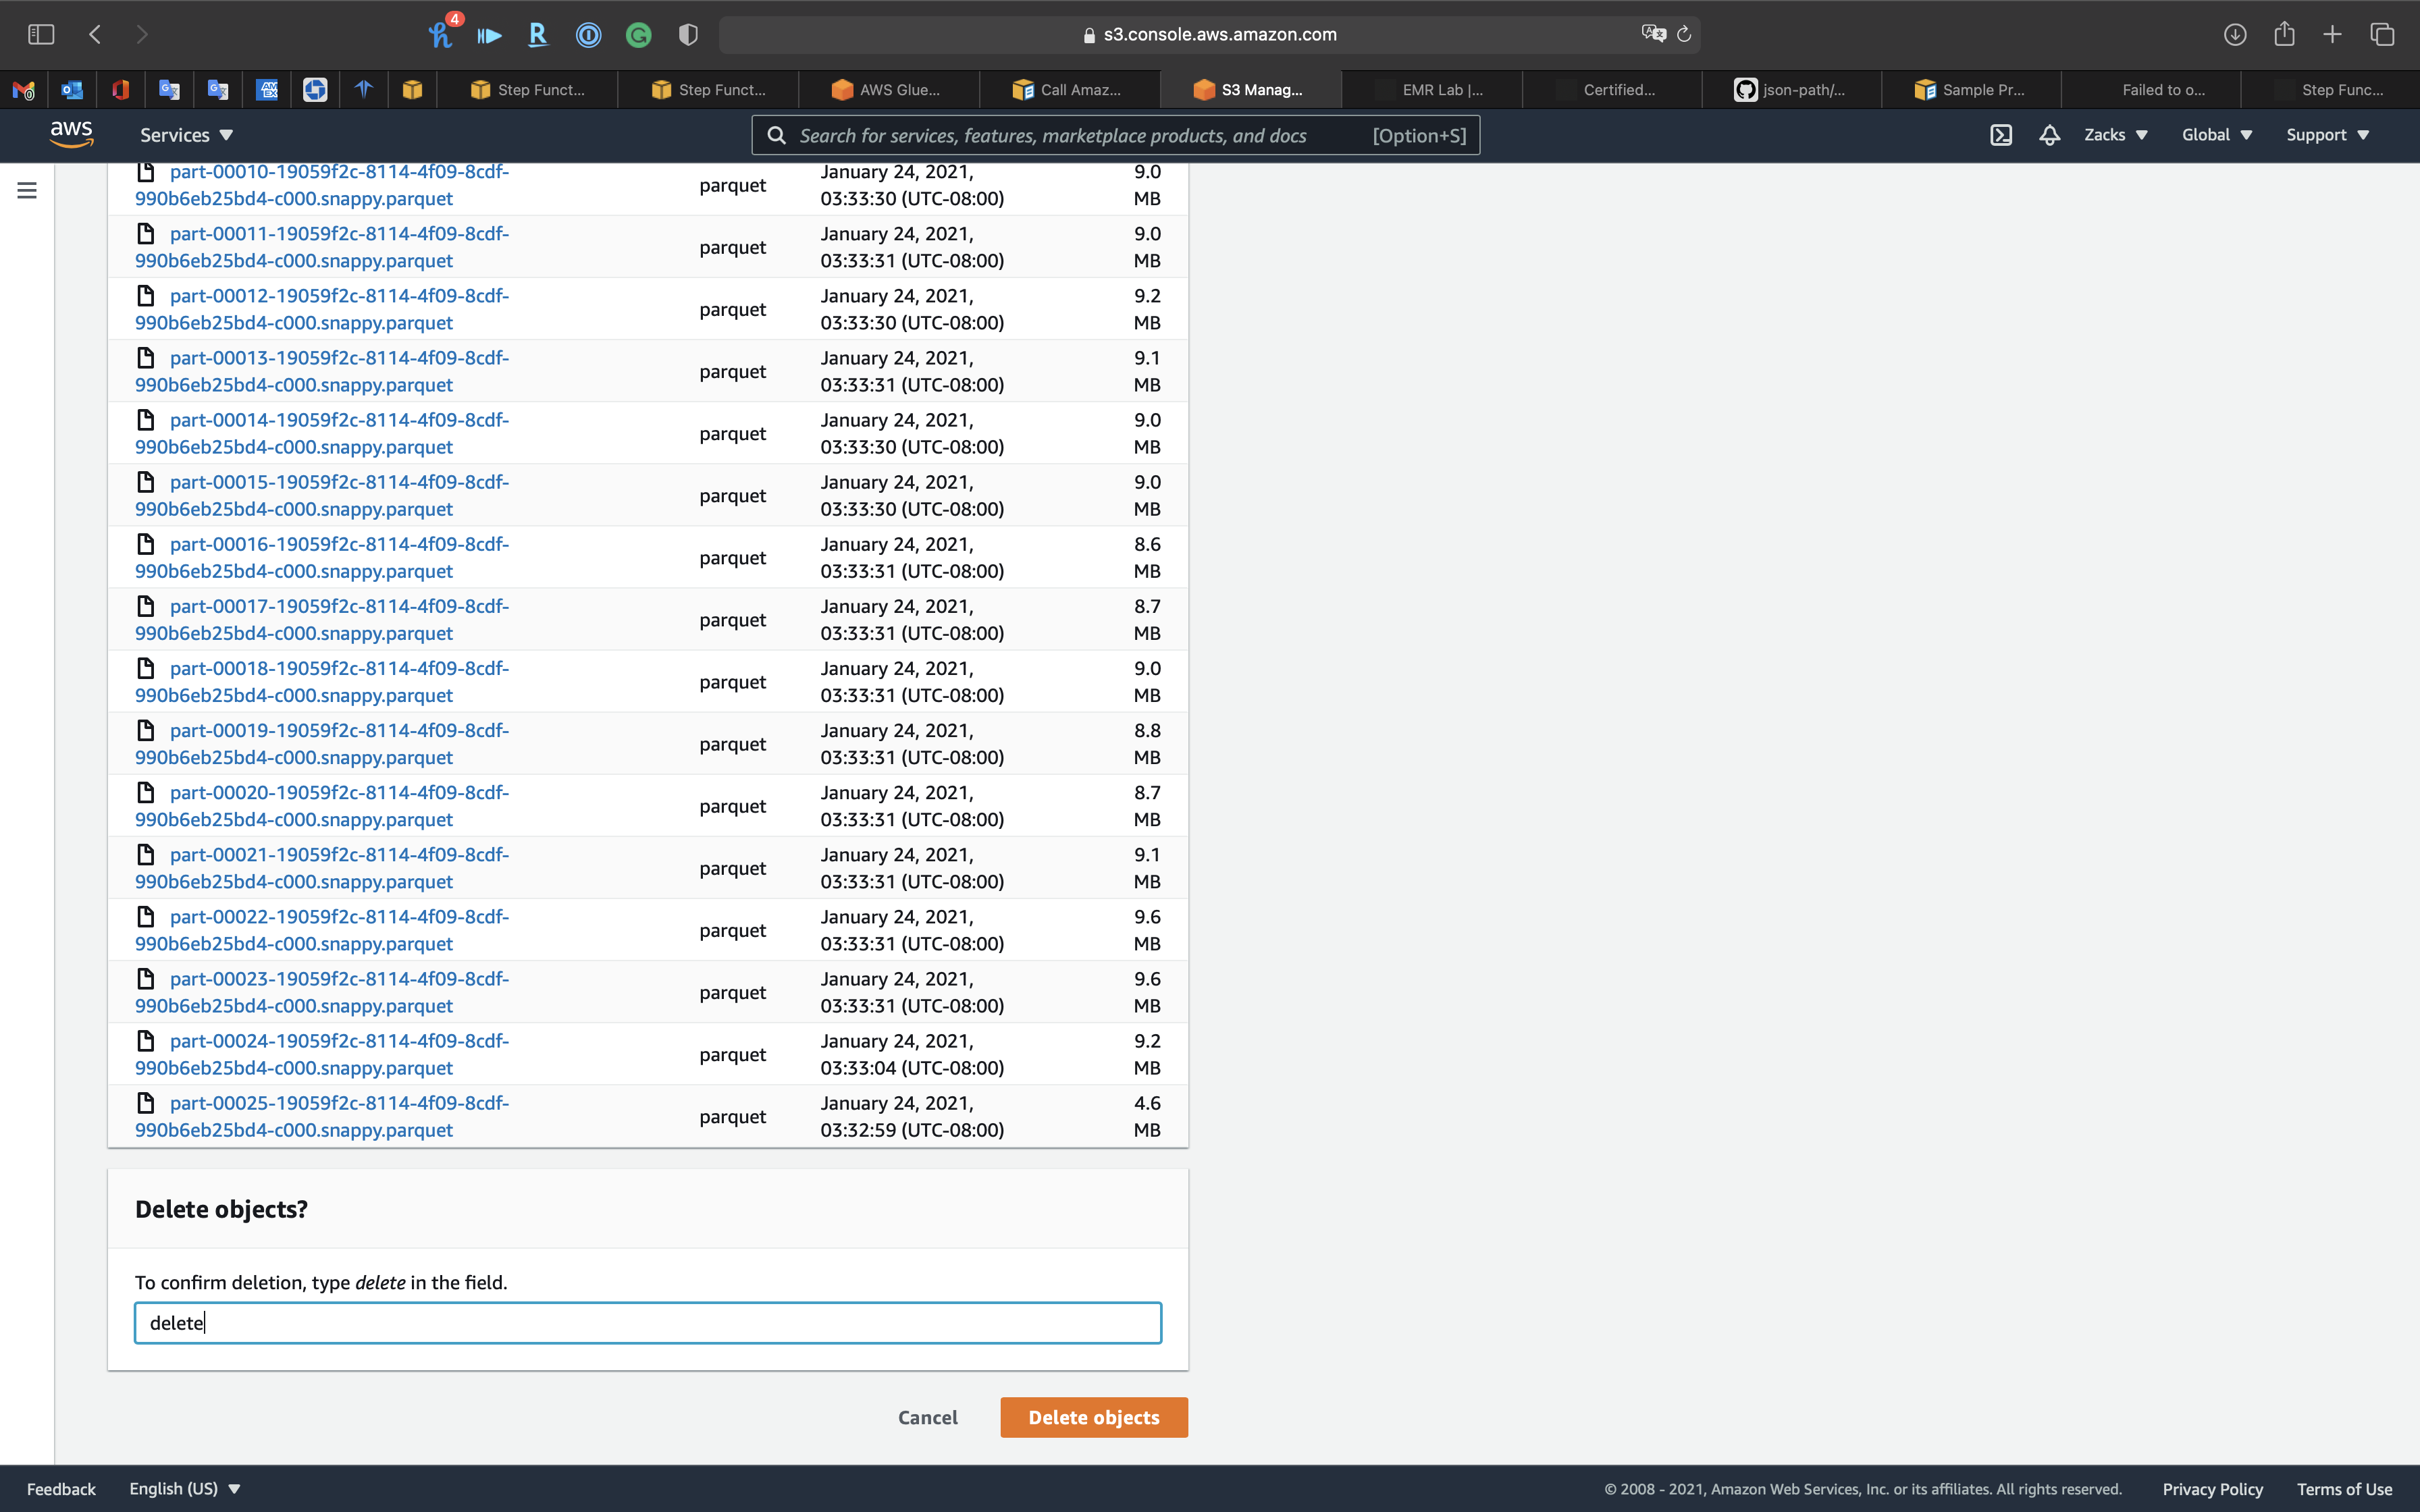Switch to the EMR Lab tab
The image size is (2420, 1512).
[x=1432, y=90]
